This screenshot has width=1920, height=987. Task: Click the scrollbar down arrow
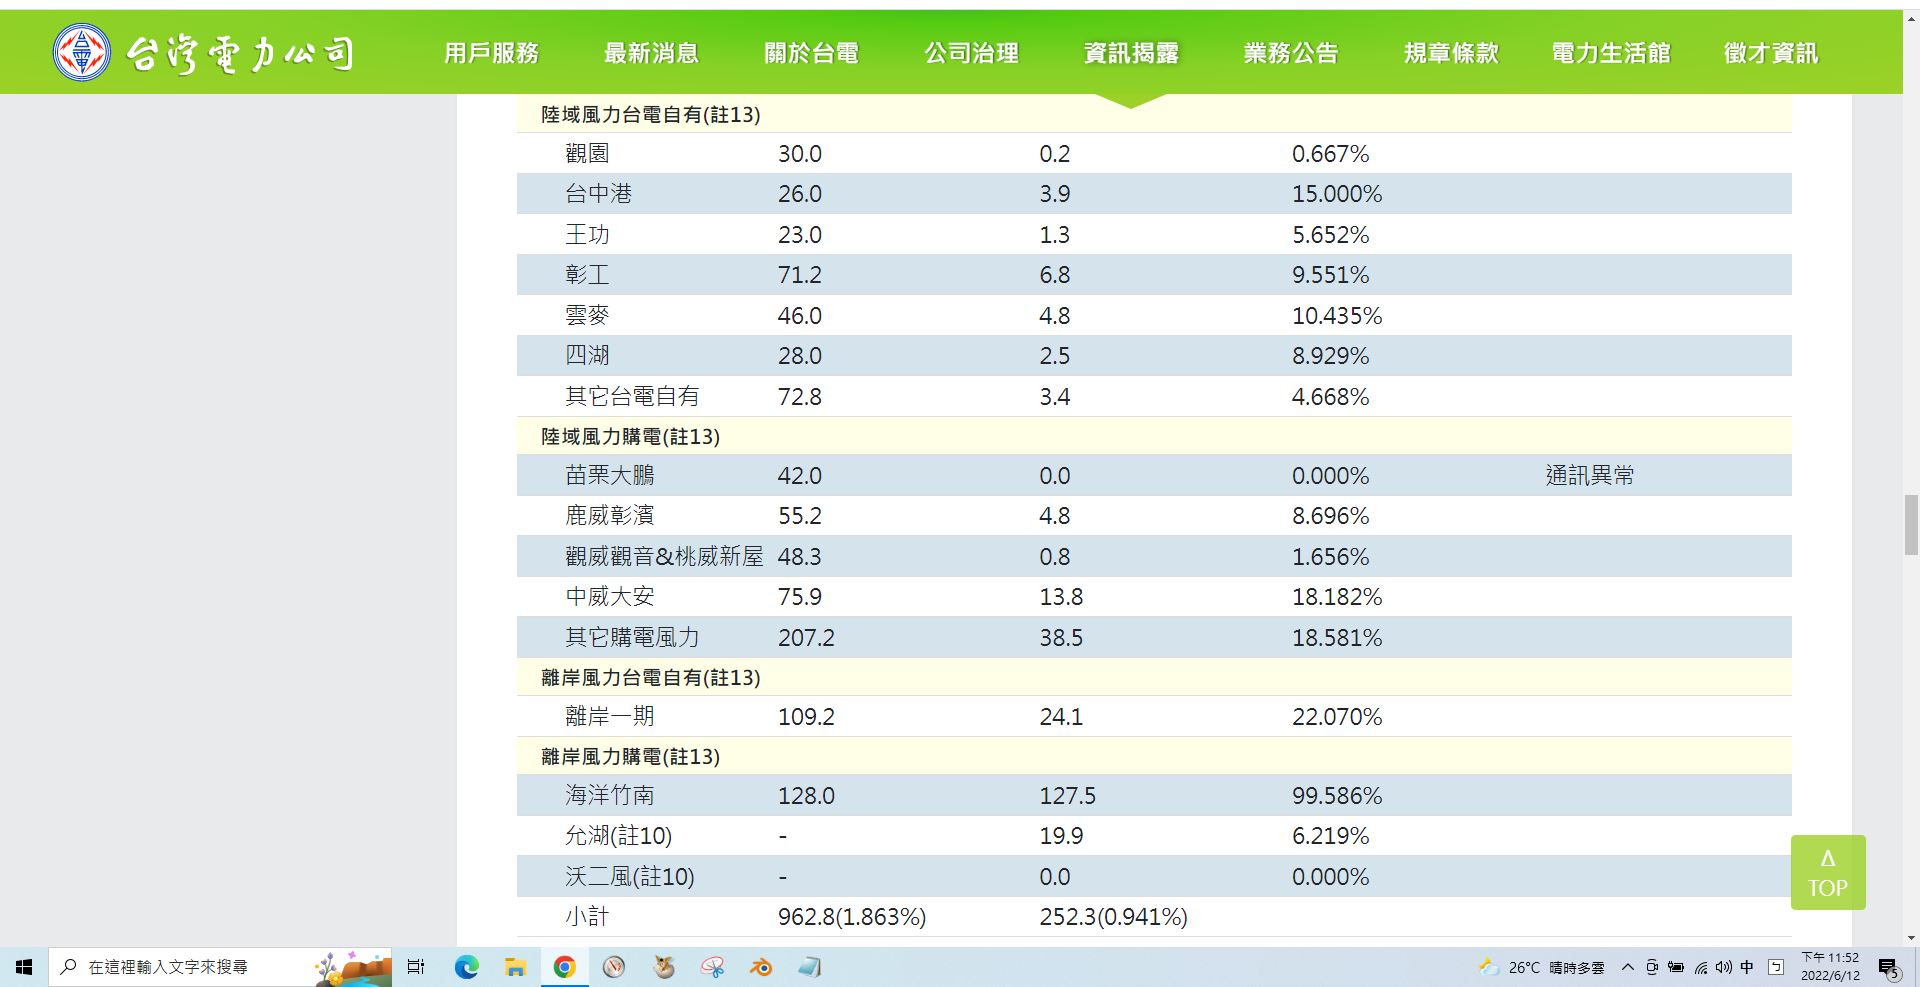pyautogui.click(x=1911, y=938)
